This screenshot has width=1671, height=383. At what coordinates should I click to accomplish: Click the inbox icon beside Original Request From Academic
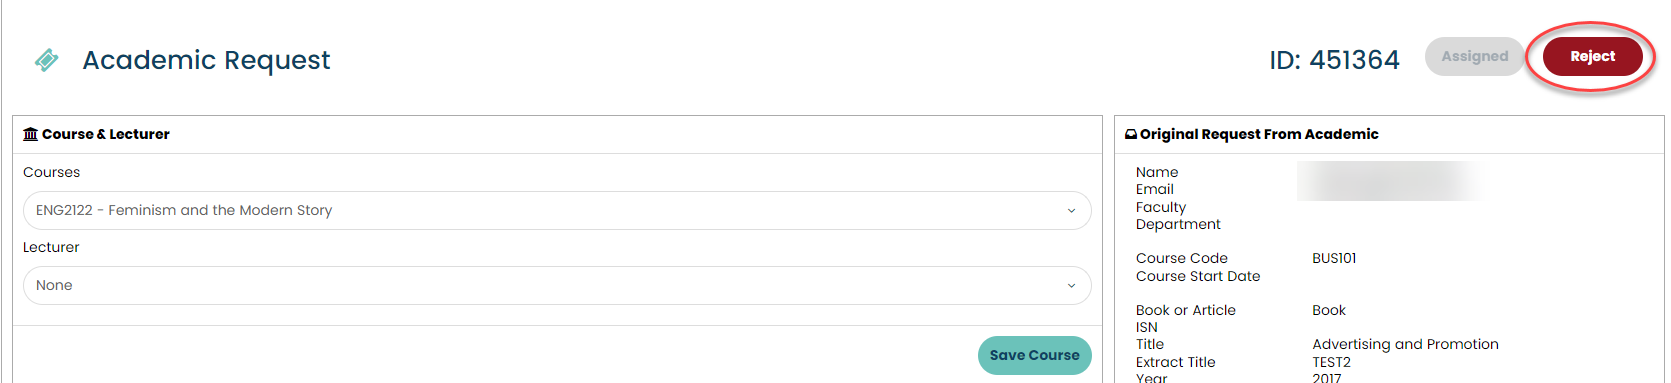click(x=1131, y=134)
